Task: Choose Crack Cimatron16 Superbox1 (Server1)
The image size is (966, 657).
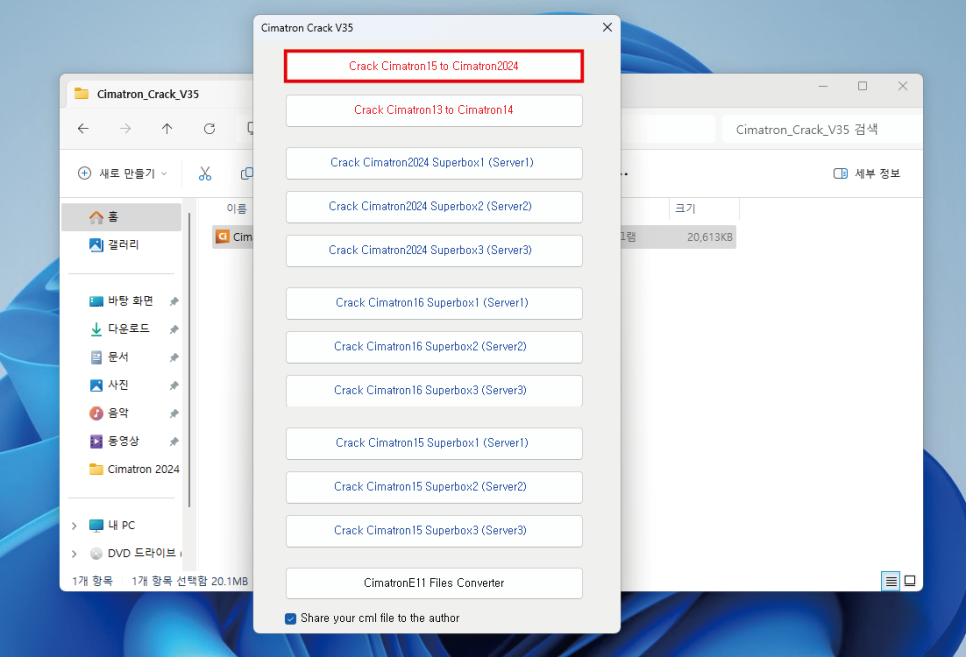Action: (434, 303)
